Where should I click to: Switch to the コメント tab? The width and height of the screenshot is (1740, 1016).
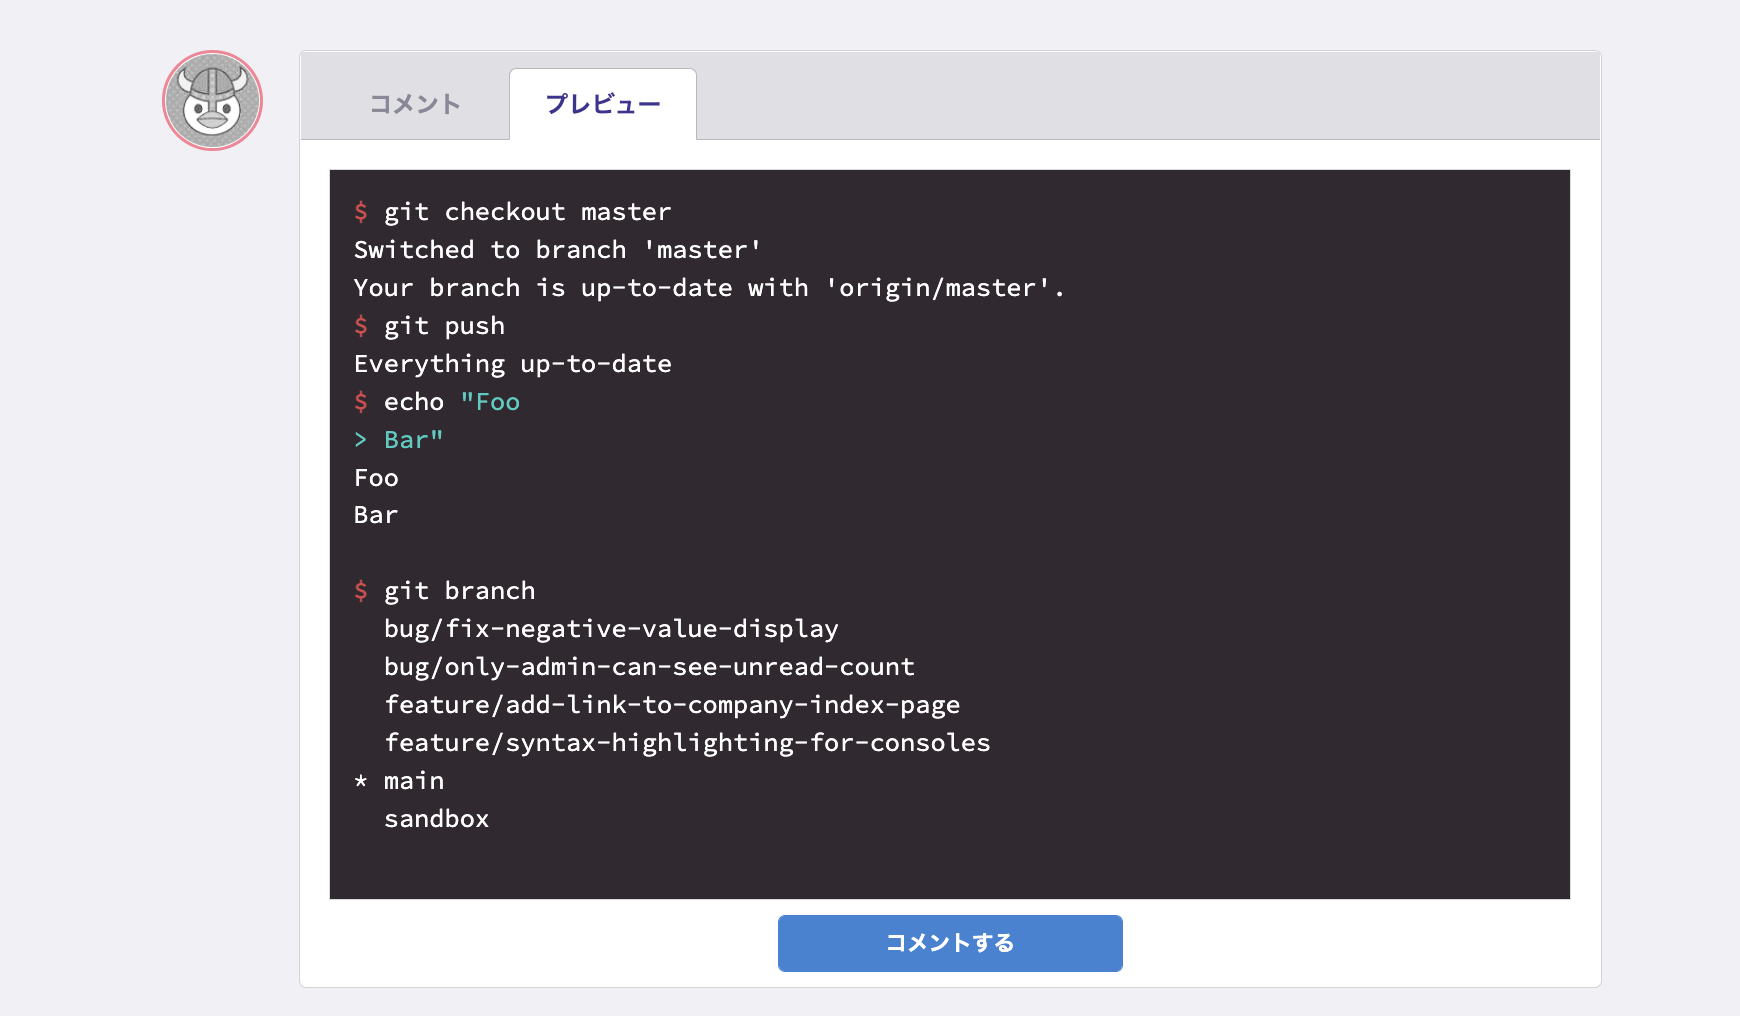coord(413,103)
